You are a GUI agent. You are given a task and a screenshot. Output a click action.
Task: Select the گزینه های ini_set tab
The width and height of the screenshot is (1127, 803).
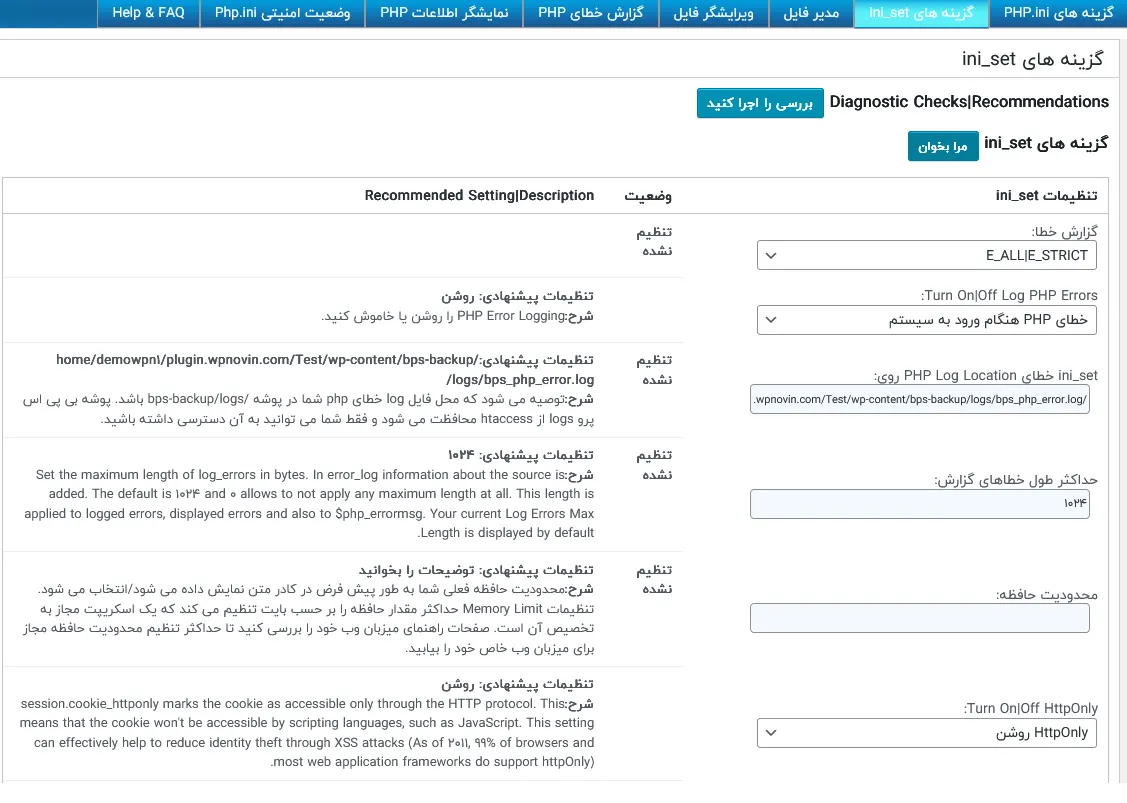pos(921,13)
